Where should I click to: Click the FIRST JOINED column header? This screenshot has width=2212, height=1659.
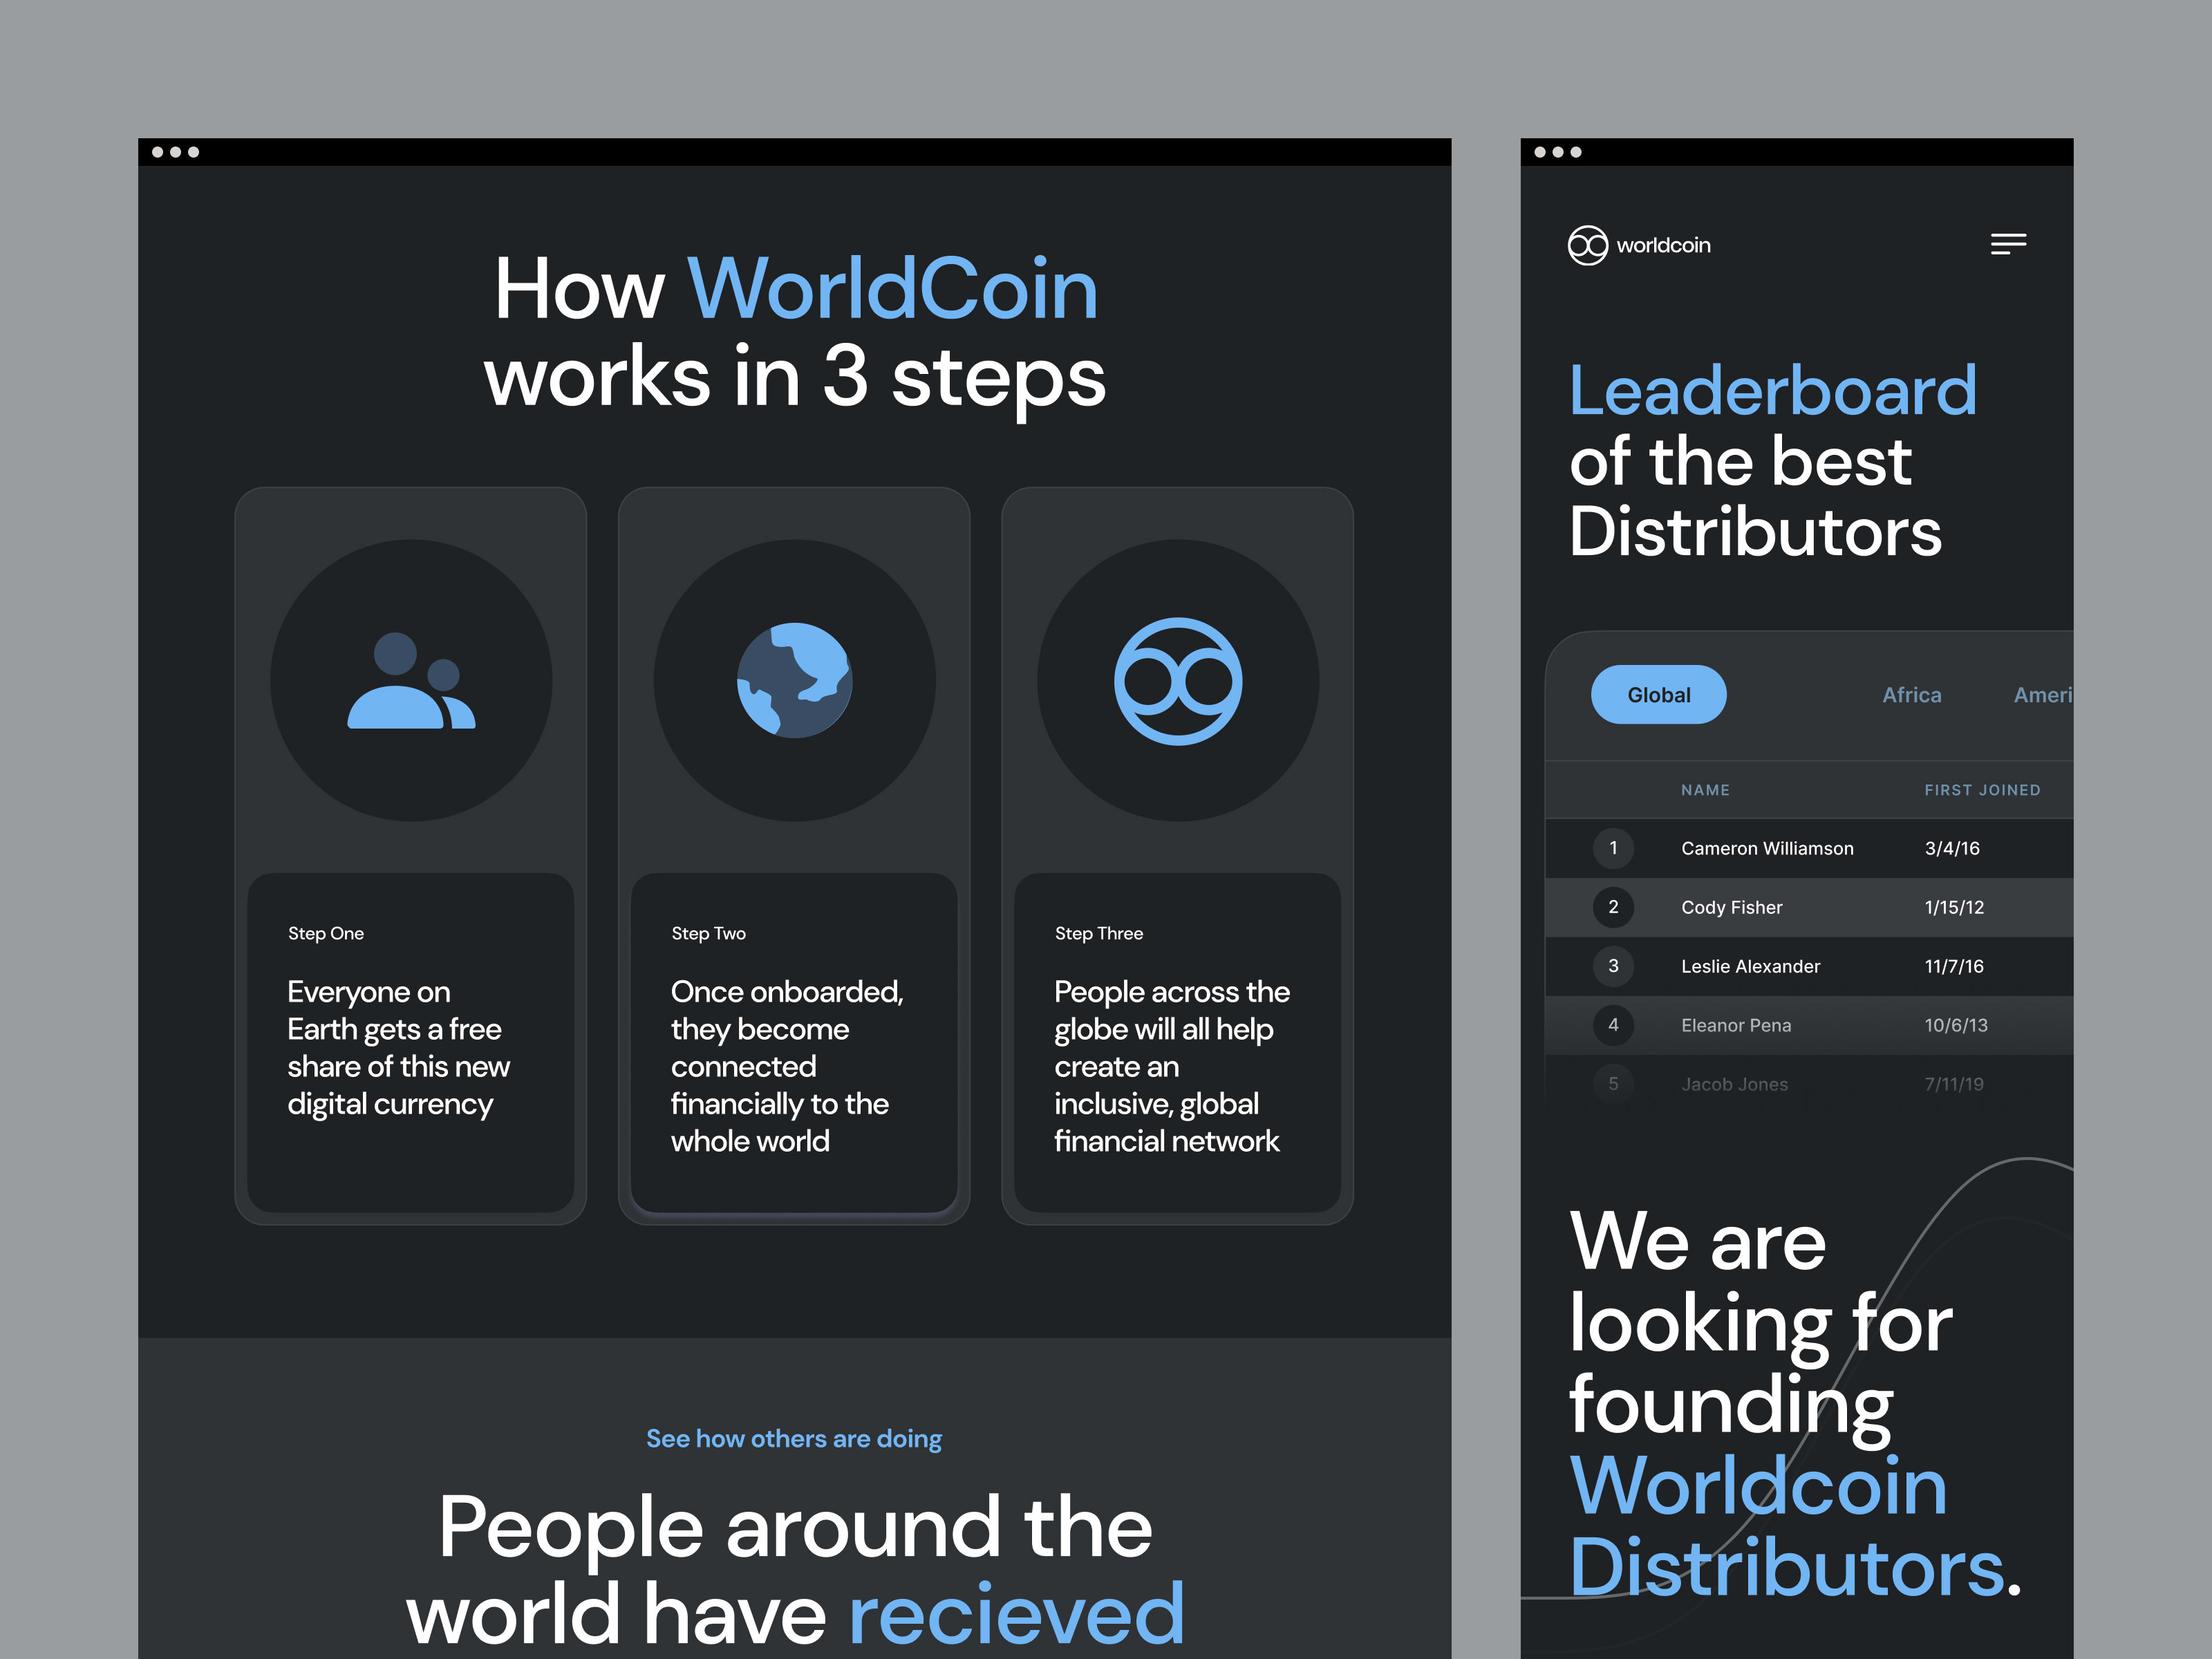1982,790
